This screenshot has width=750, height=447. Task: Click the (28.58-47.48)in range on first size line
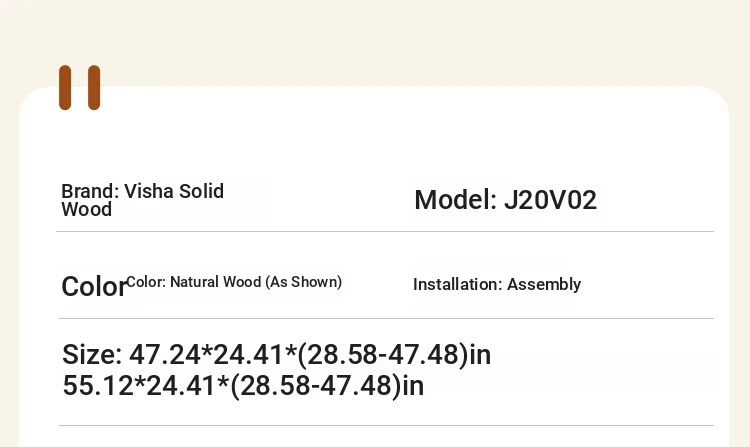pyautogui.click(x=394, y=355)
